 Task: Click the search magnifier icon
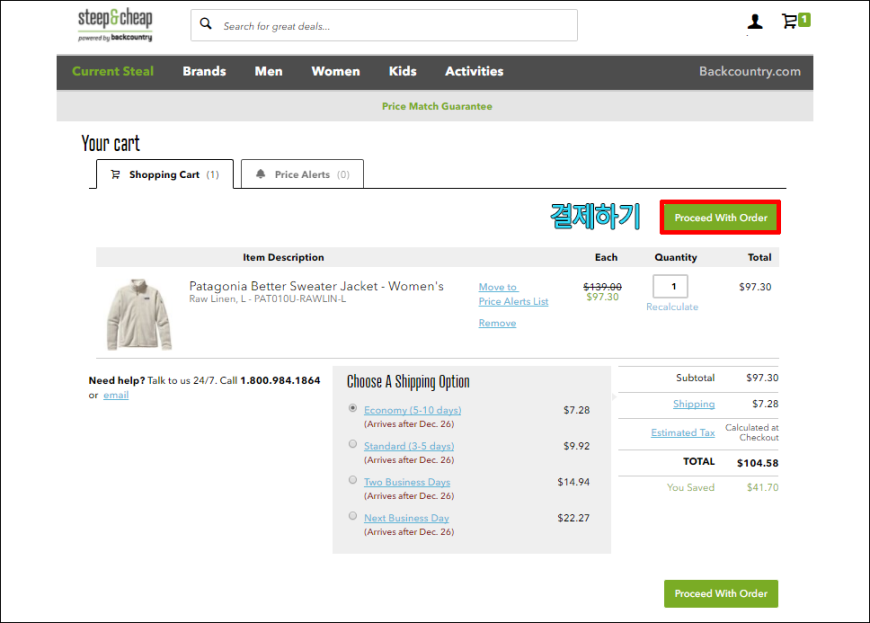click(x=206, y=24)
